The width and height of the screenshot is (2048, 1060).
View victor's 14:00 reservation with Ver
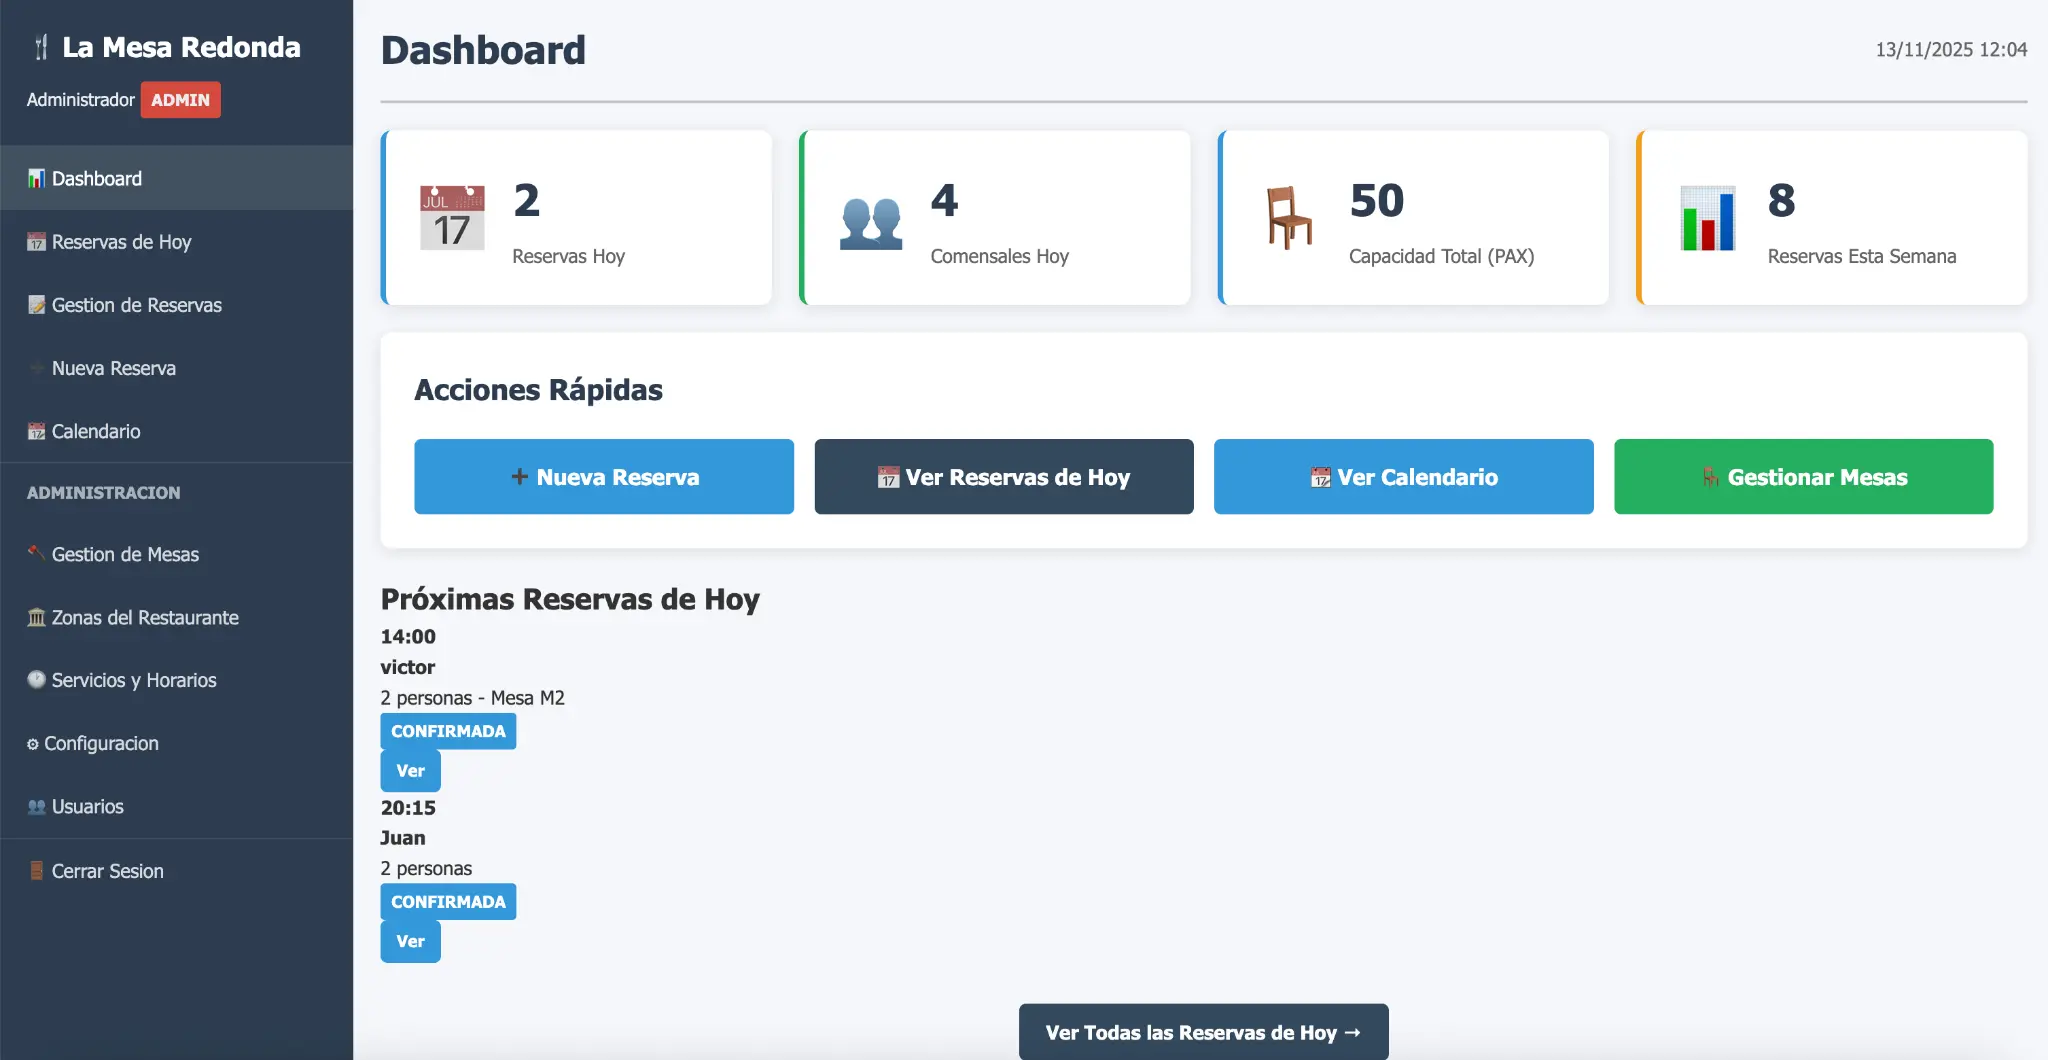410,771
